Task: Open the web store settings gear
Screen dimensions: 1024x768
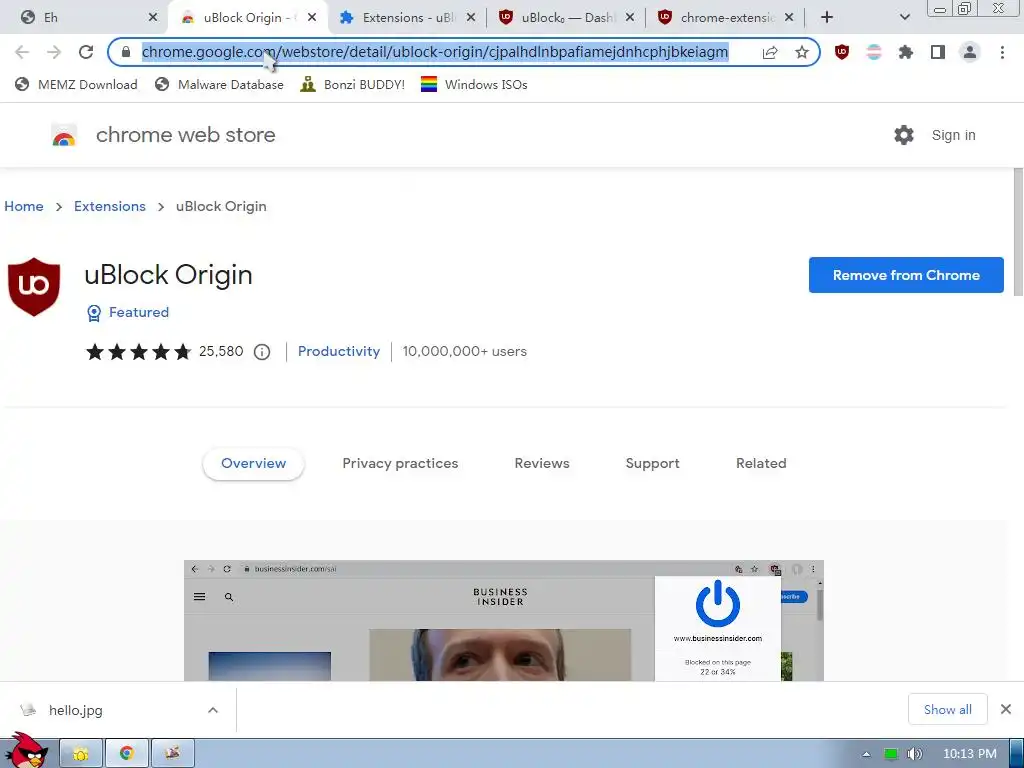Action: [904, 135]
